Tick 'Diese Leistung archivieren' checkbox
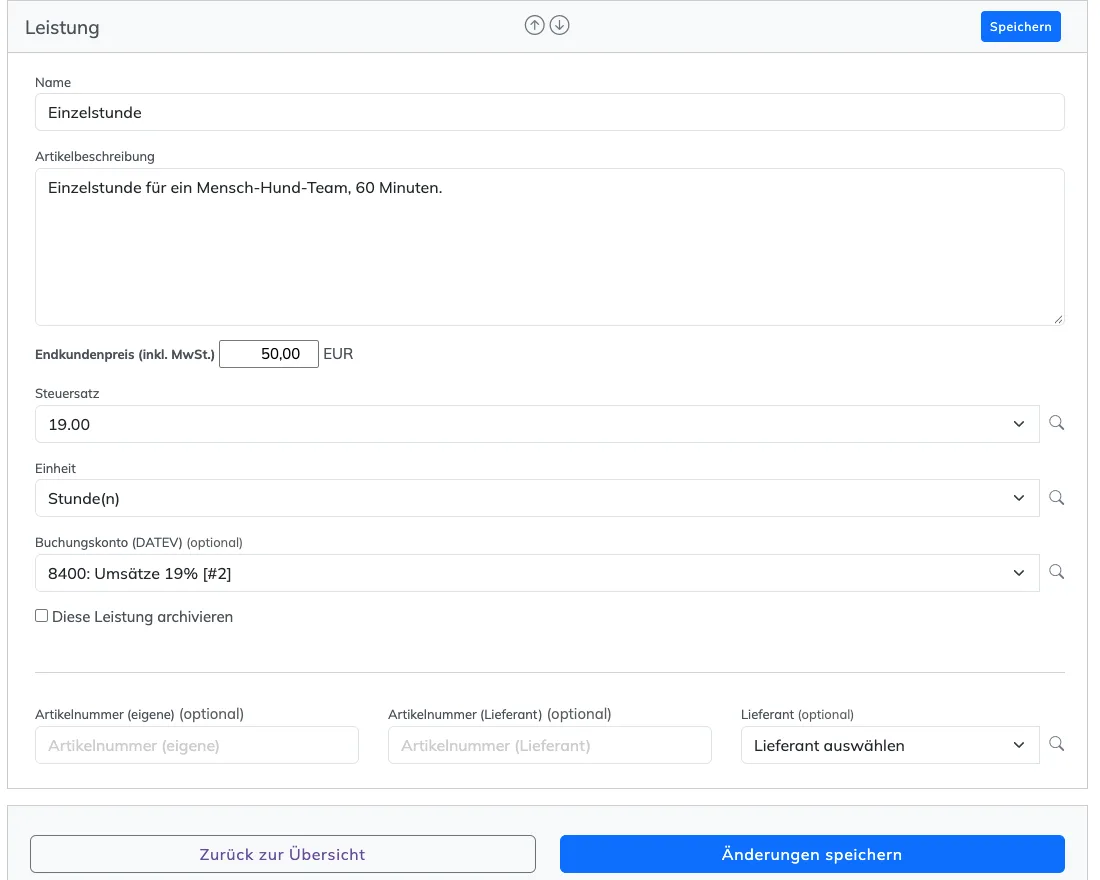 coord(42,616)
